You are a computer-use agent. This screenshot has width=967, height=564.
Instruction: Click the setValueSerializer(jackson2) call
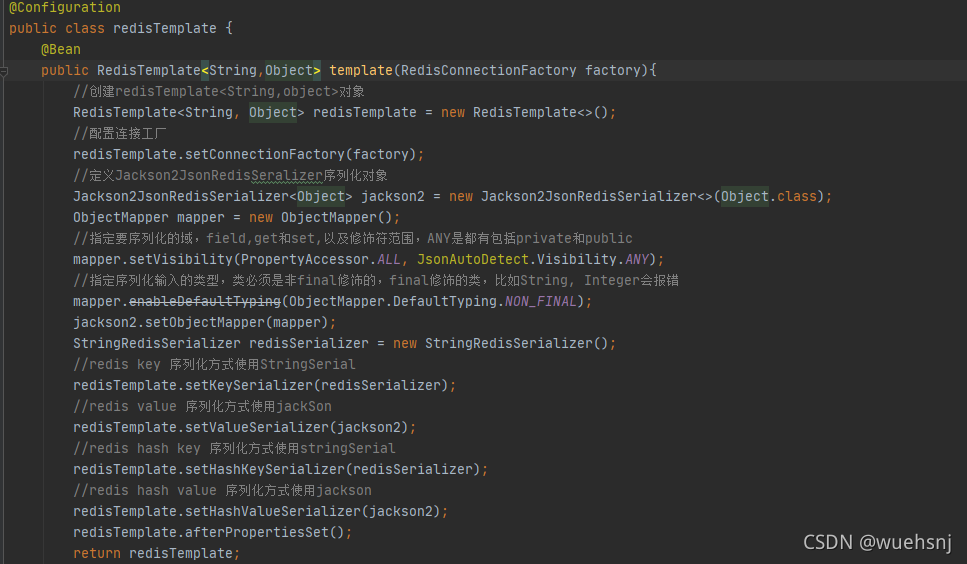click(x=297, y=427)
